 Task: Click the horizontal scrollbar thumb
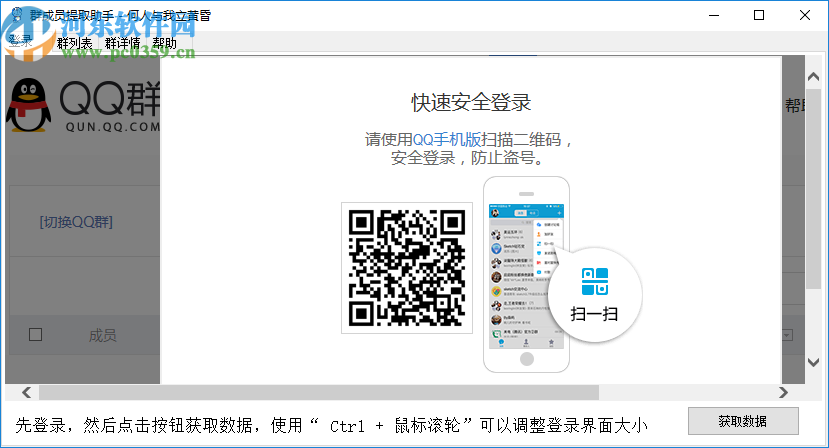point(319,392)
